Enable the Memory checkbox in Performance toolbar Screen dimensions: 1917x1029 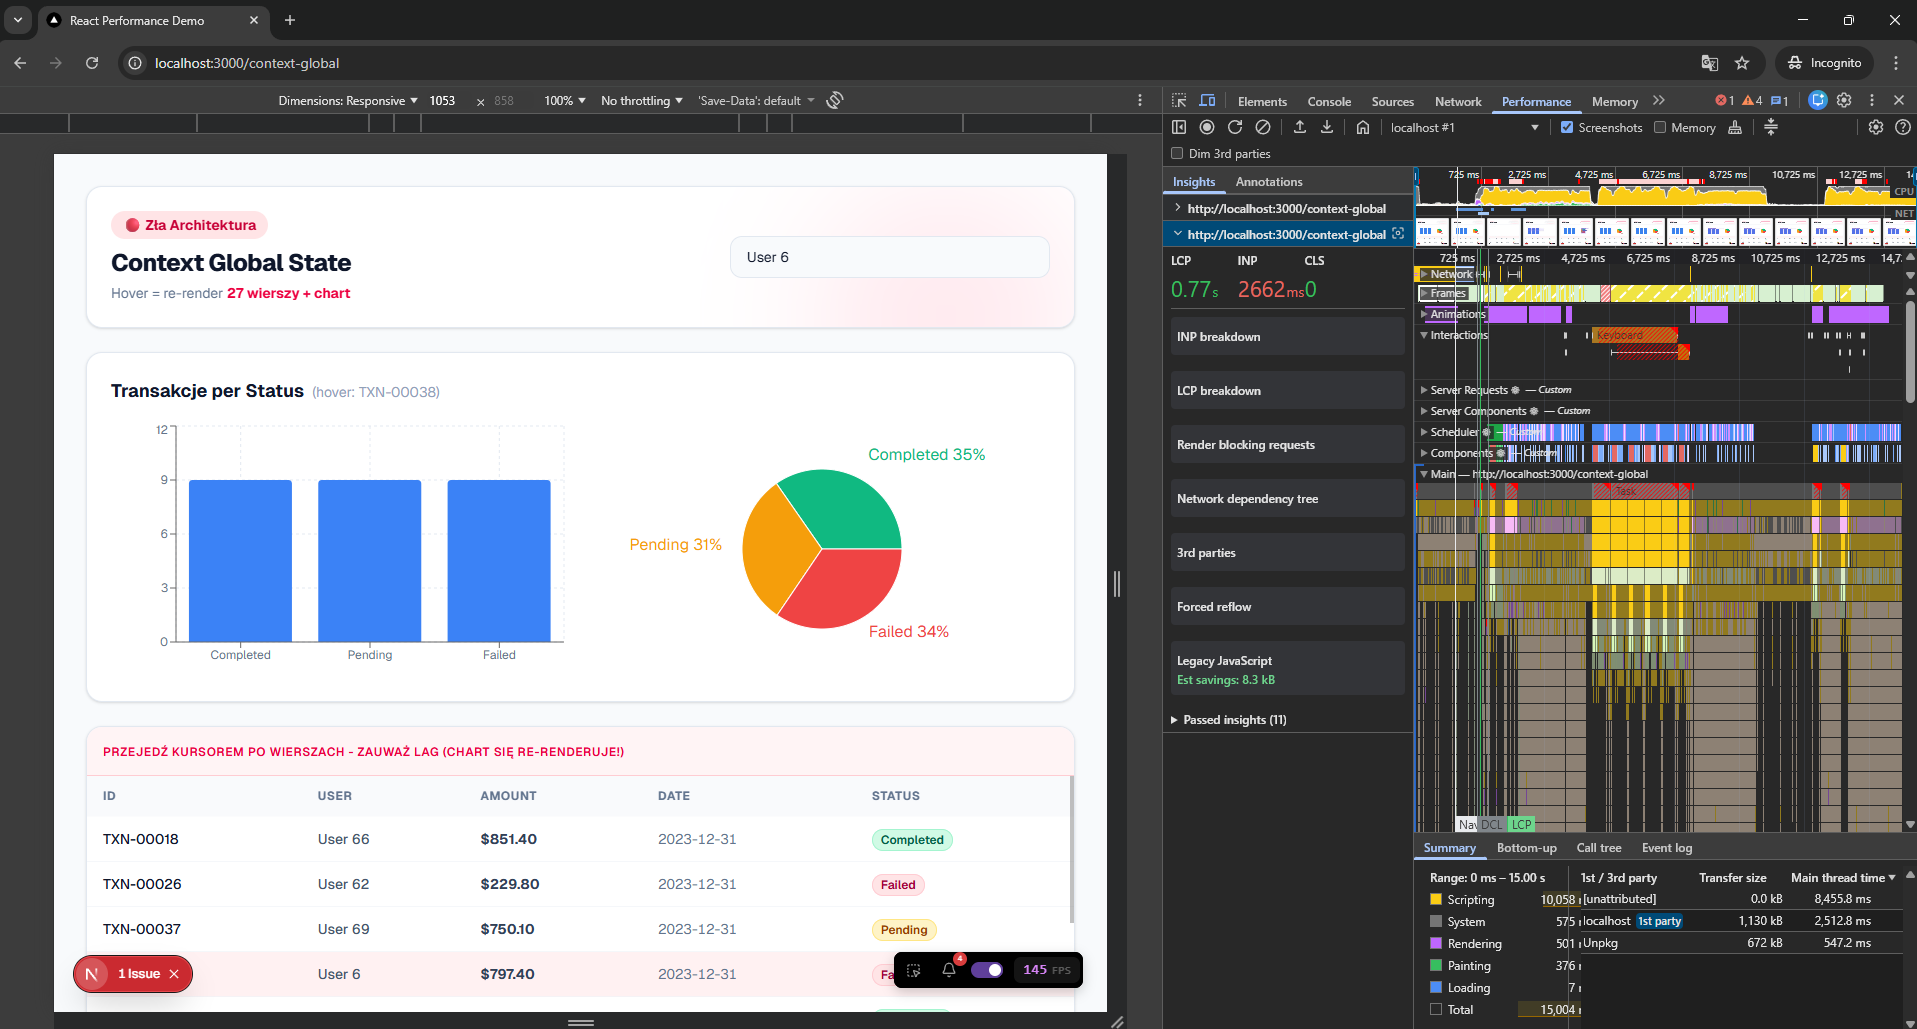point(1660,127)
